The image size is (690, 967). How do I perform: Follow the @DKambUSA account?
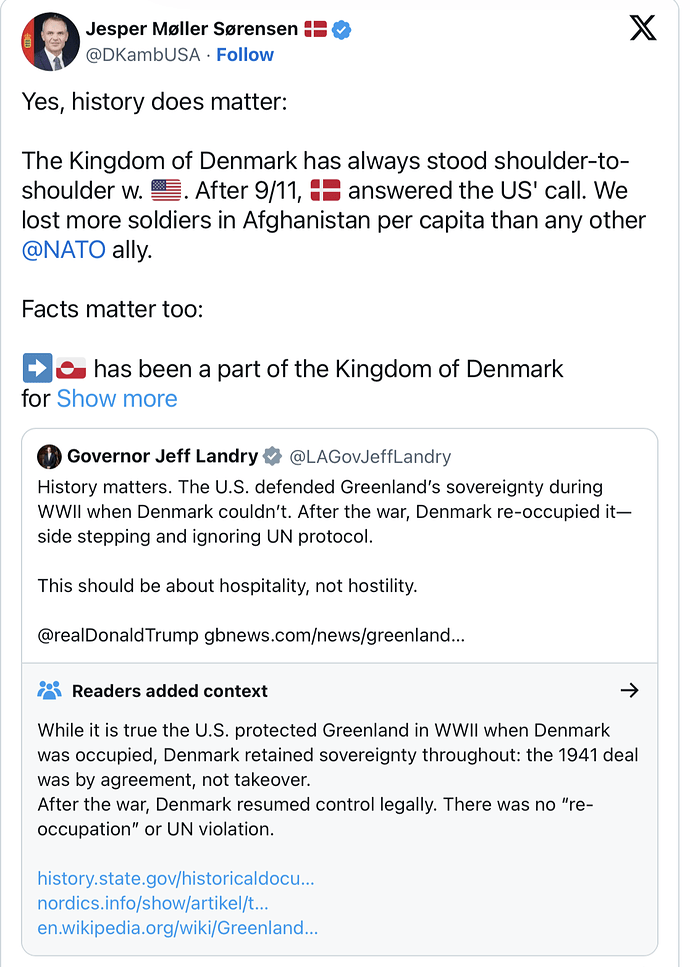pos(245,55)
